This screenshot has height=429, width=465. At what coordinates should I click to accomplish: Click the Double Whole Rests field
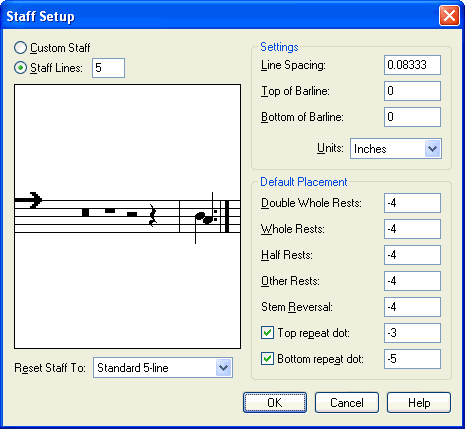pos(412,203)
